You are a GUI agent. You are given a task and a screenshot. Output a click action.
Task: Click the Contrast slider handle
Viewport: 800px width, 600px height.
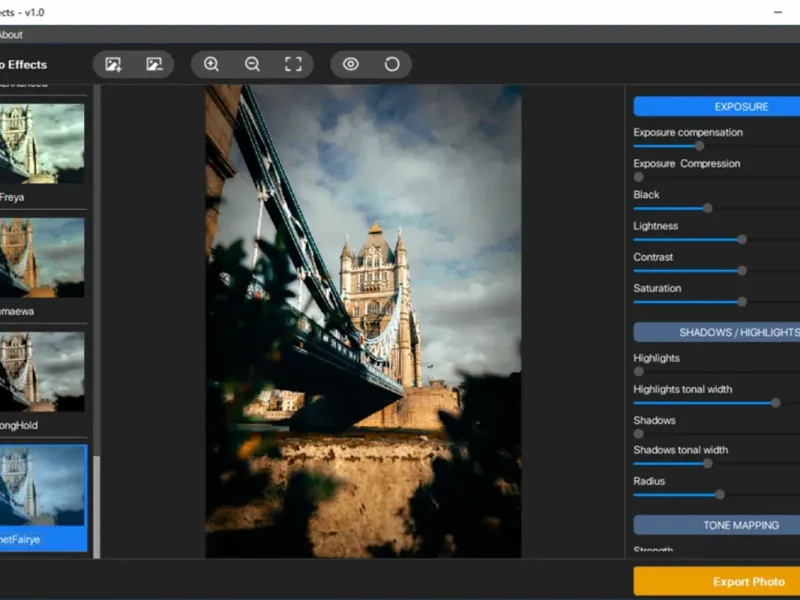click(x=742, y=270)
